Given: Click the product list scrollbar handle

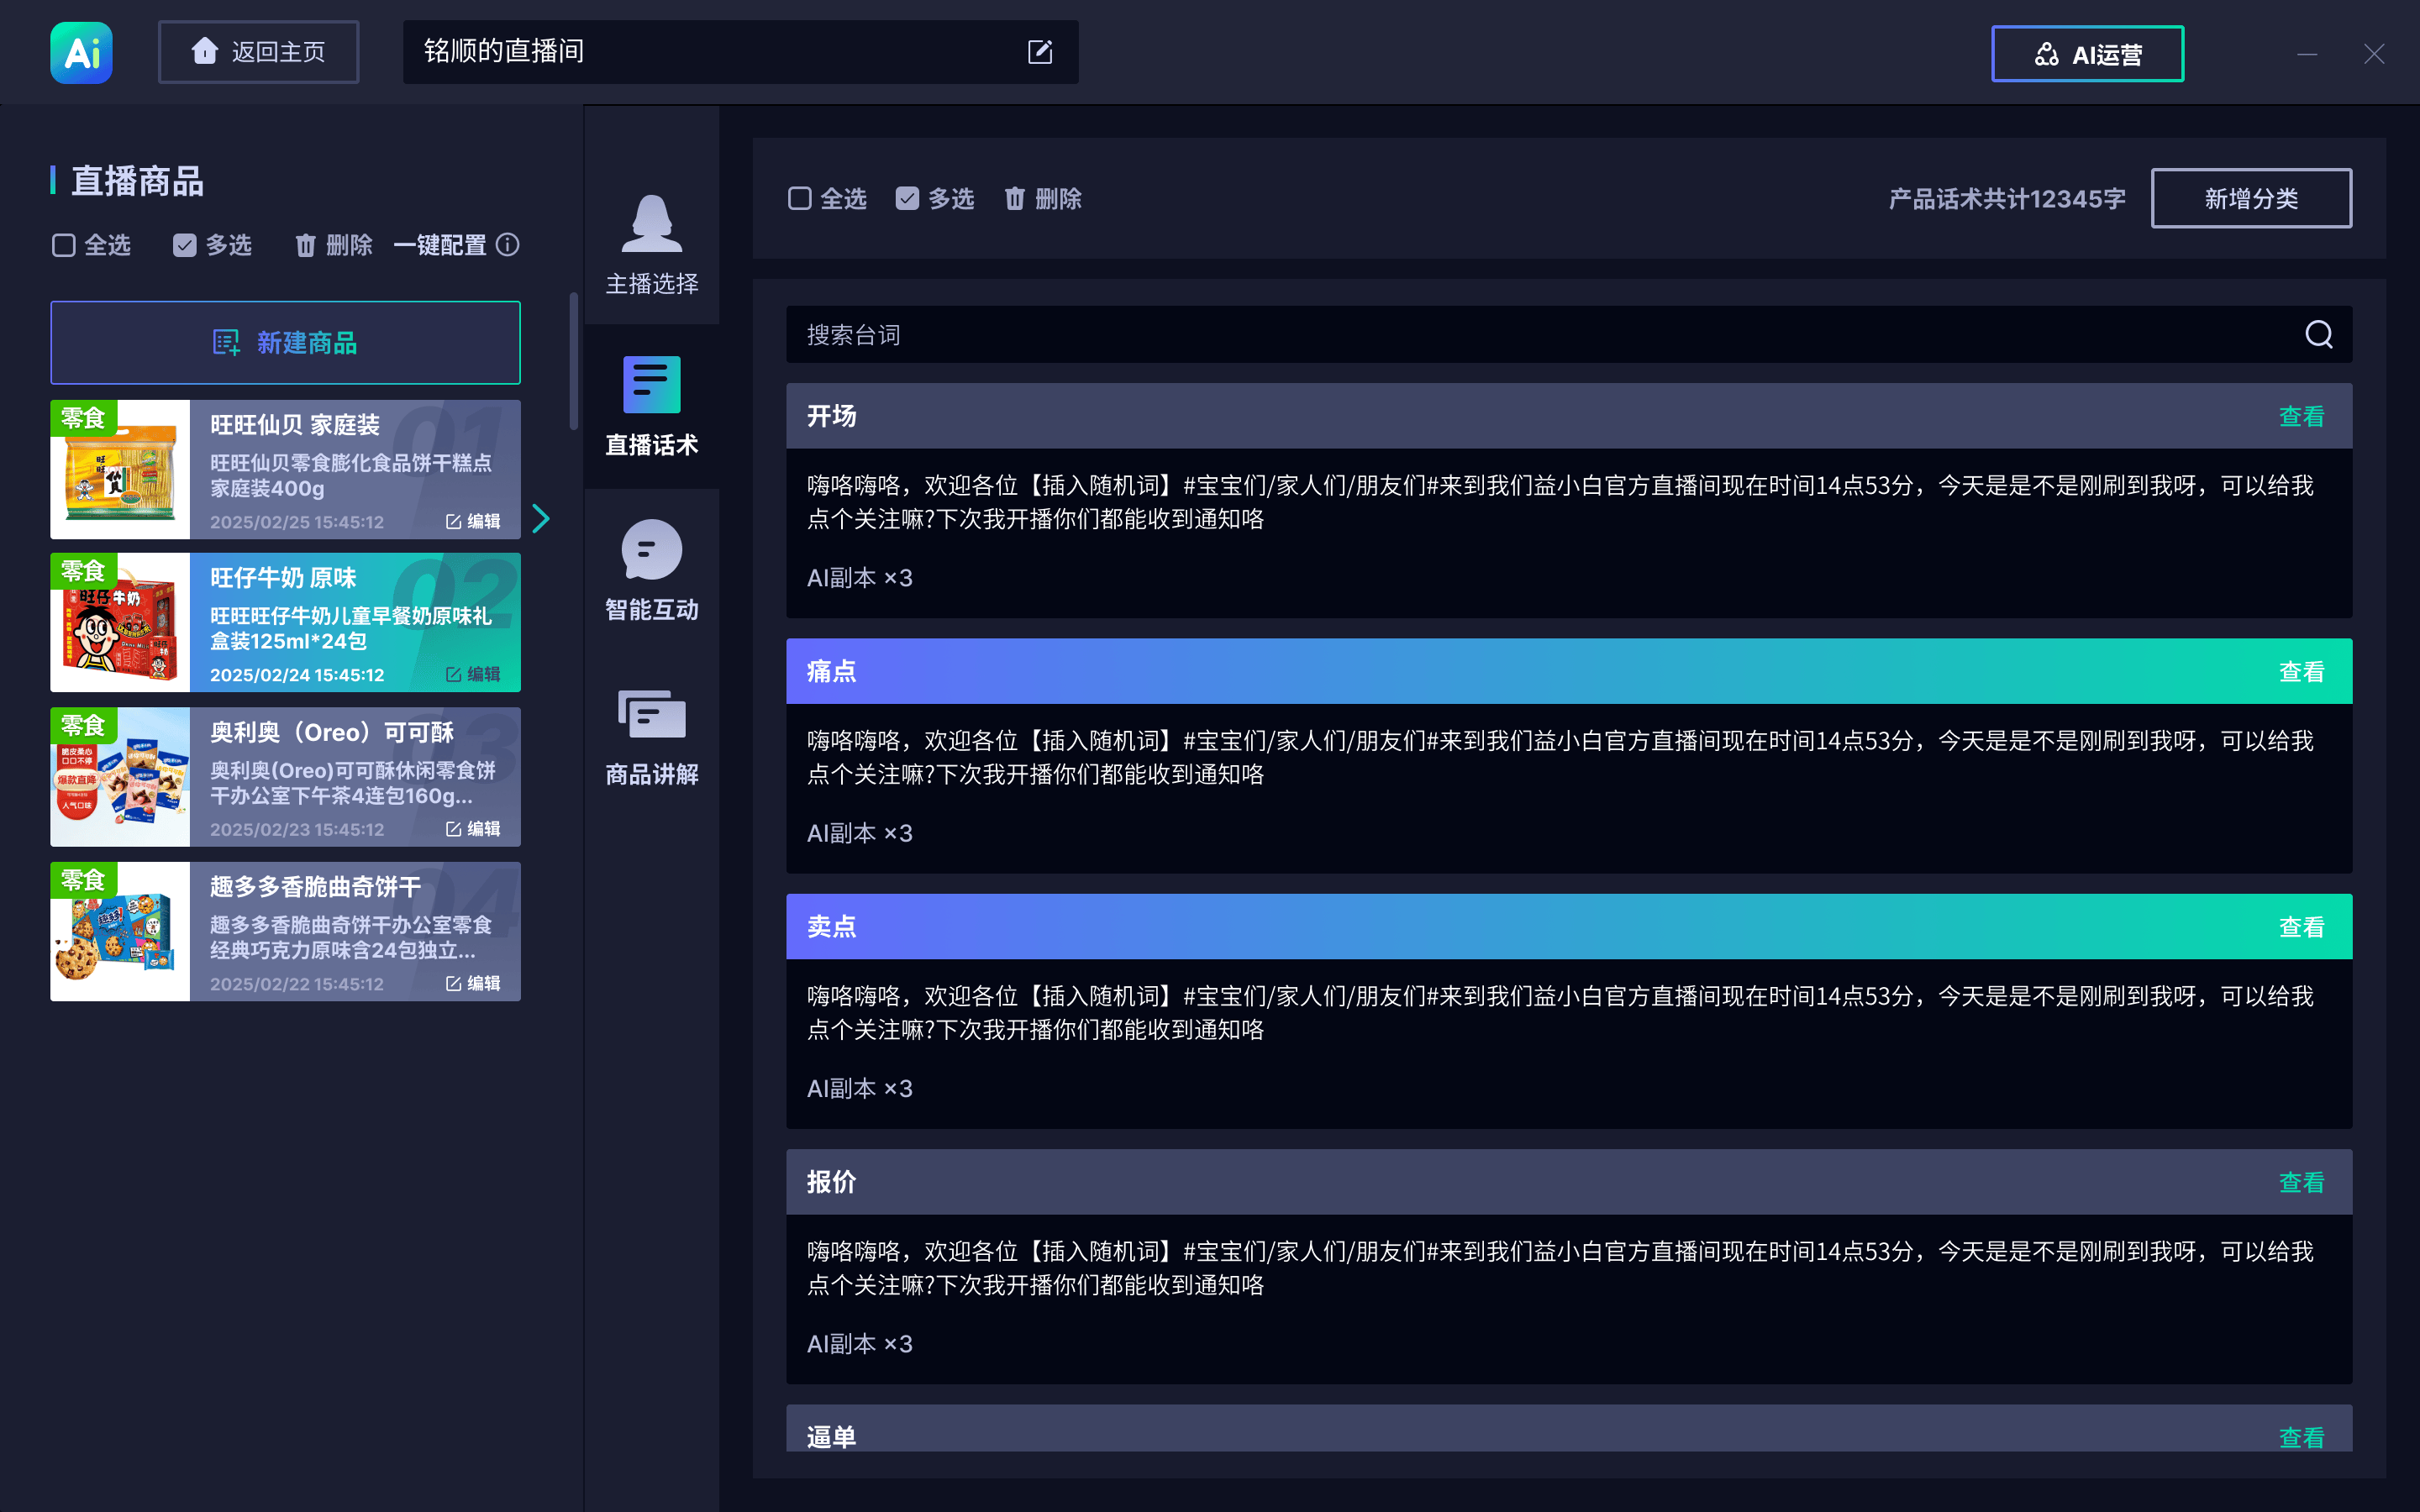Looking at the screenshot, I should coord(574,360).
